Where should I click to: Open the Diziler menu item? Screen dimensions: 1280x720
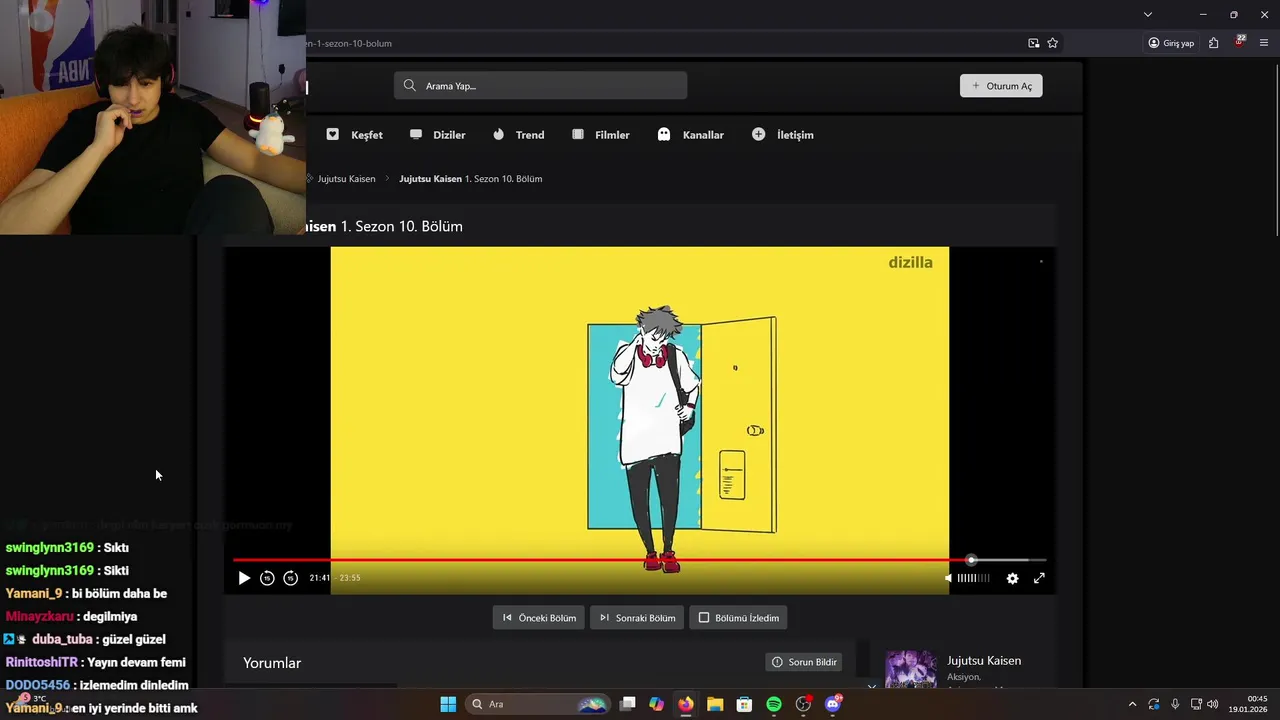point(437,135)
